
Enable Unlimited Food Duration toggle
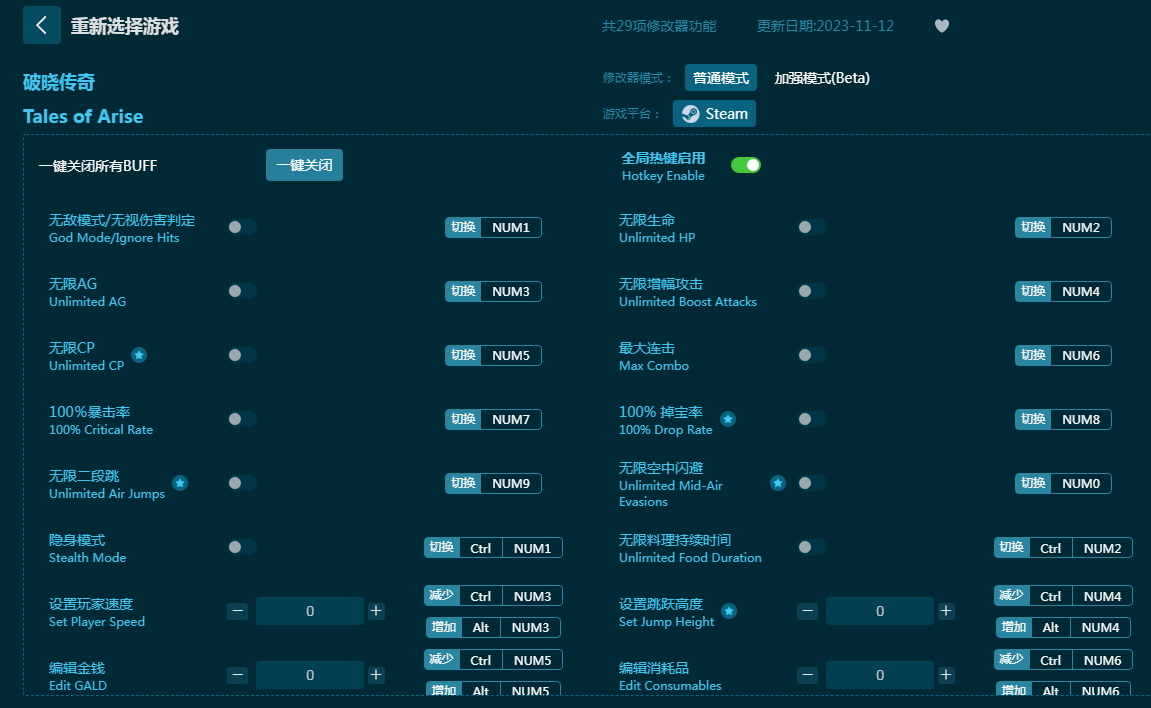pyautogui.click(x=812, y=547)
